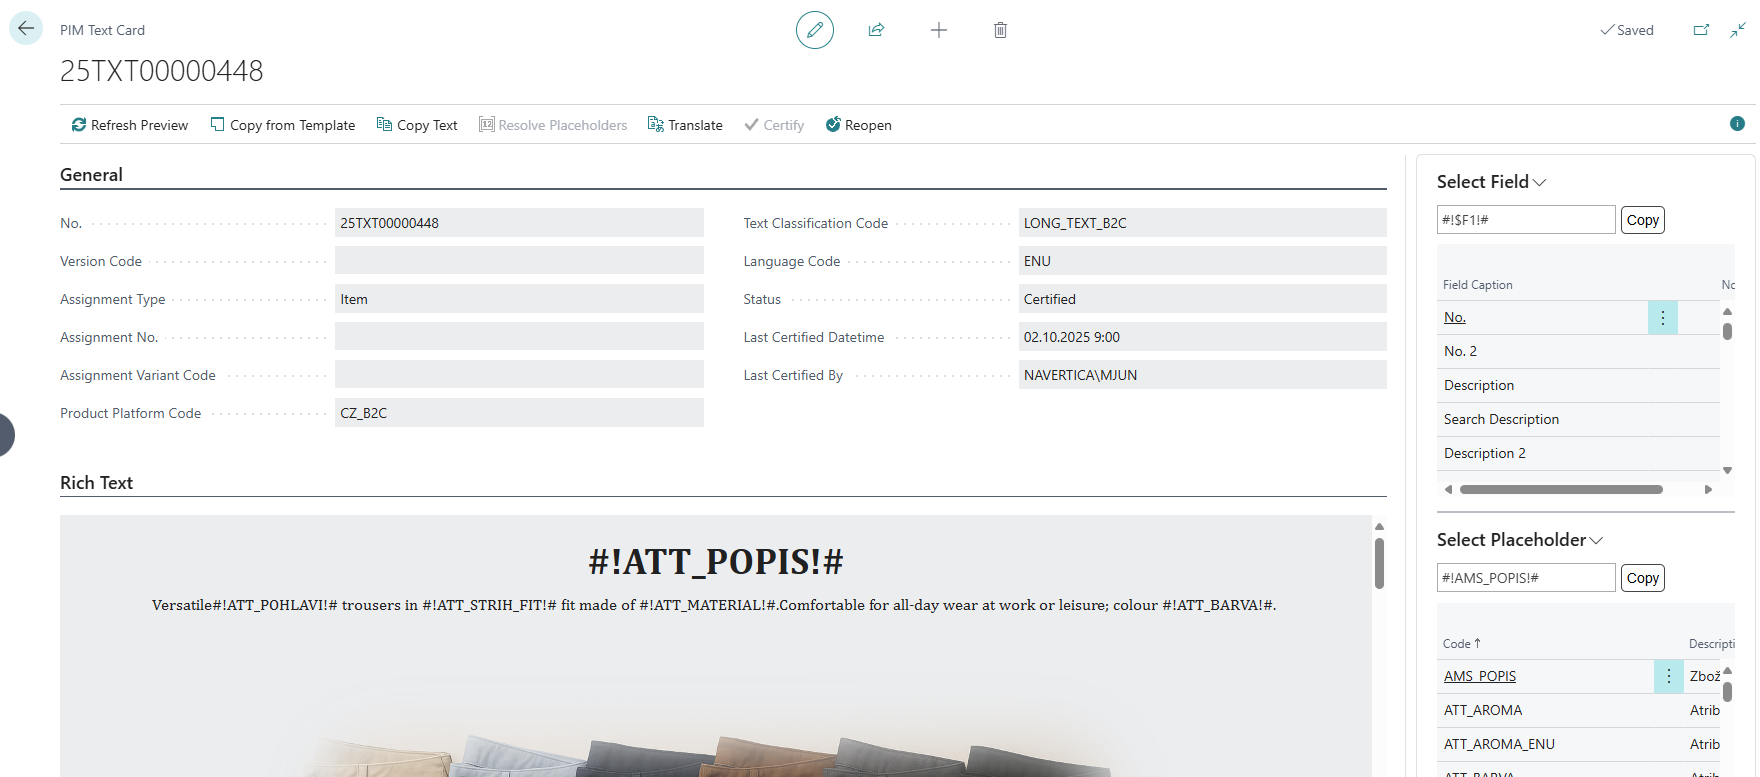Click the Assignment No. field

[x=519, y=337]
